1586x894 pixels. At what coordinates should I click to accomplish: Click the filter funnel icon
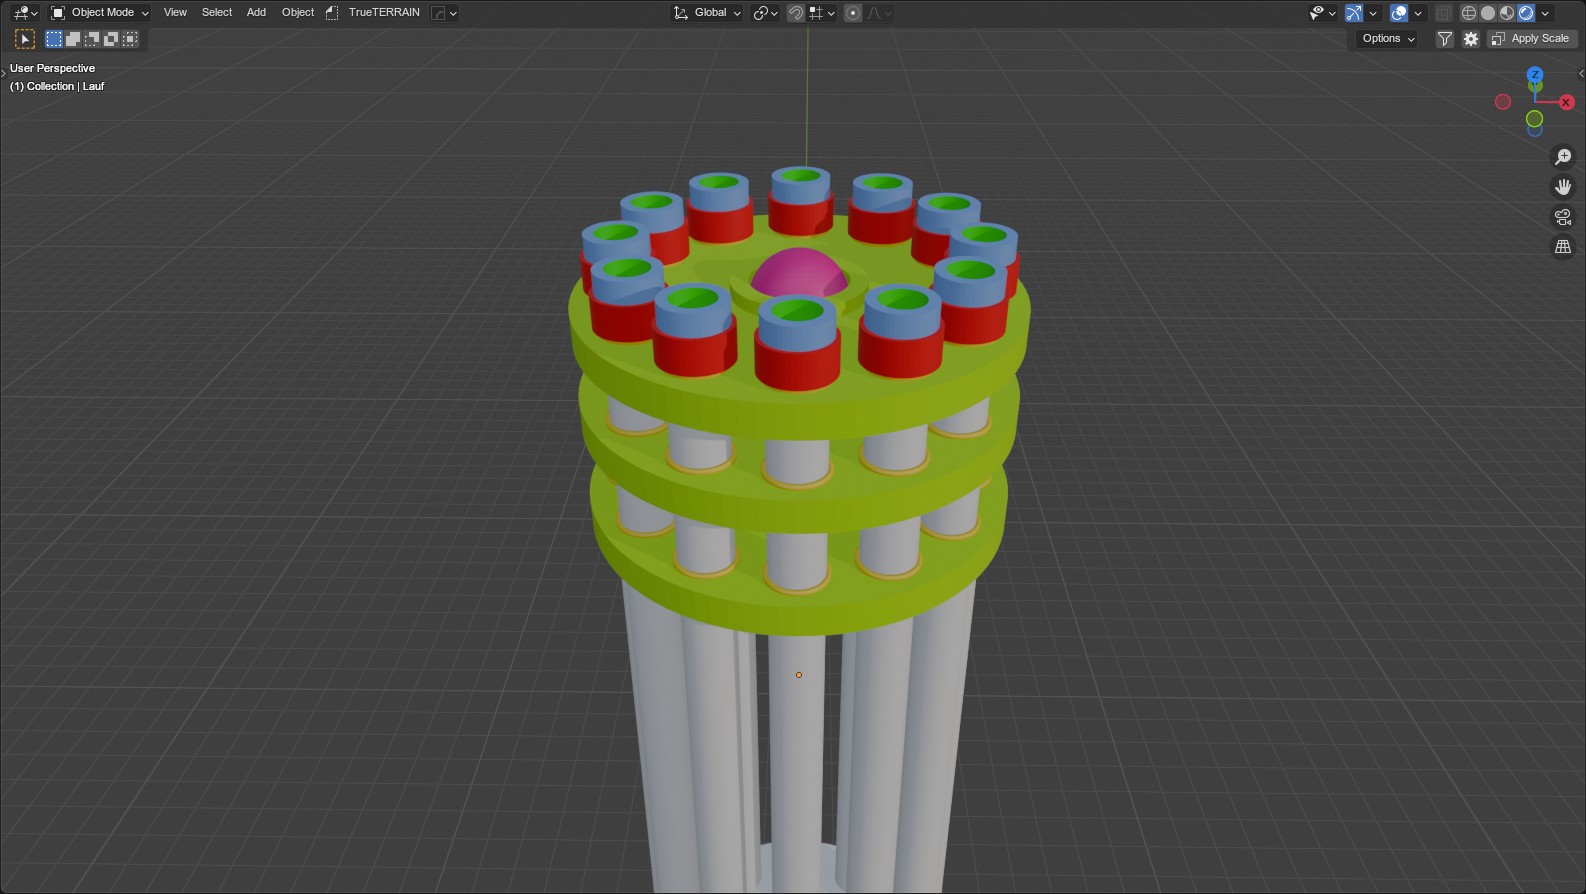pyautogui.click(x=1445, y=39)
